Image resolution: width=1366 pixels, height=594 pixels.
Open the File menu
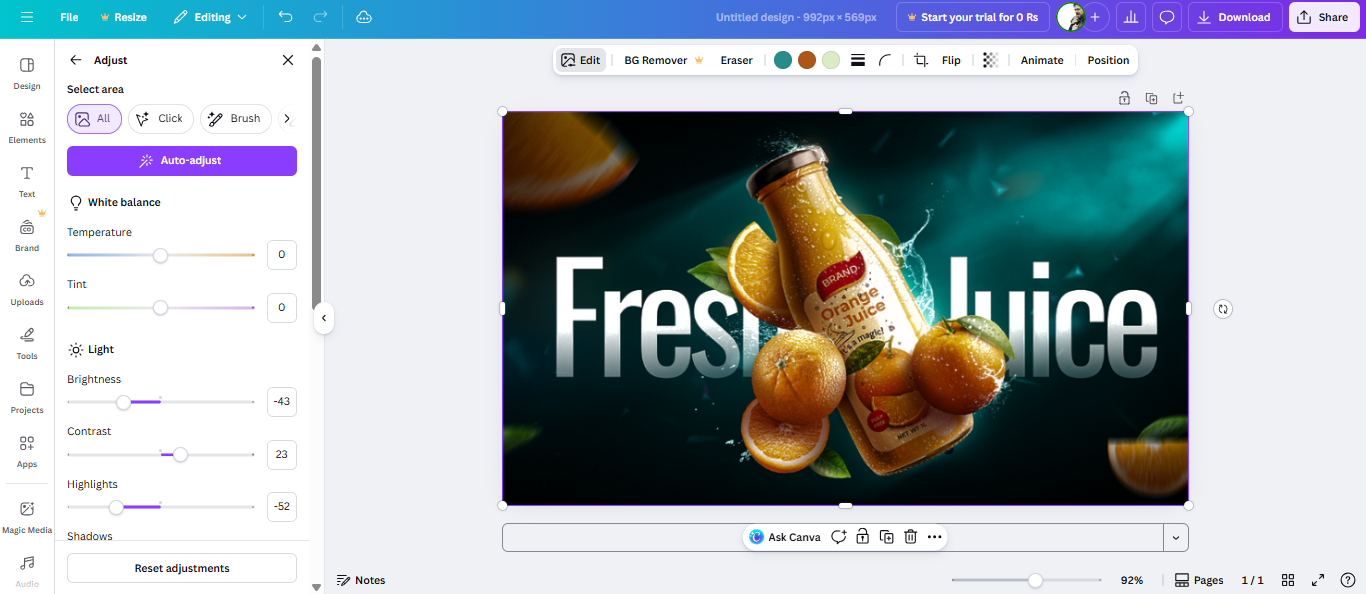[x=68, y=17]
